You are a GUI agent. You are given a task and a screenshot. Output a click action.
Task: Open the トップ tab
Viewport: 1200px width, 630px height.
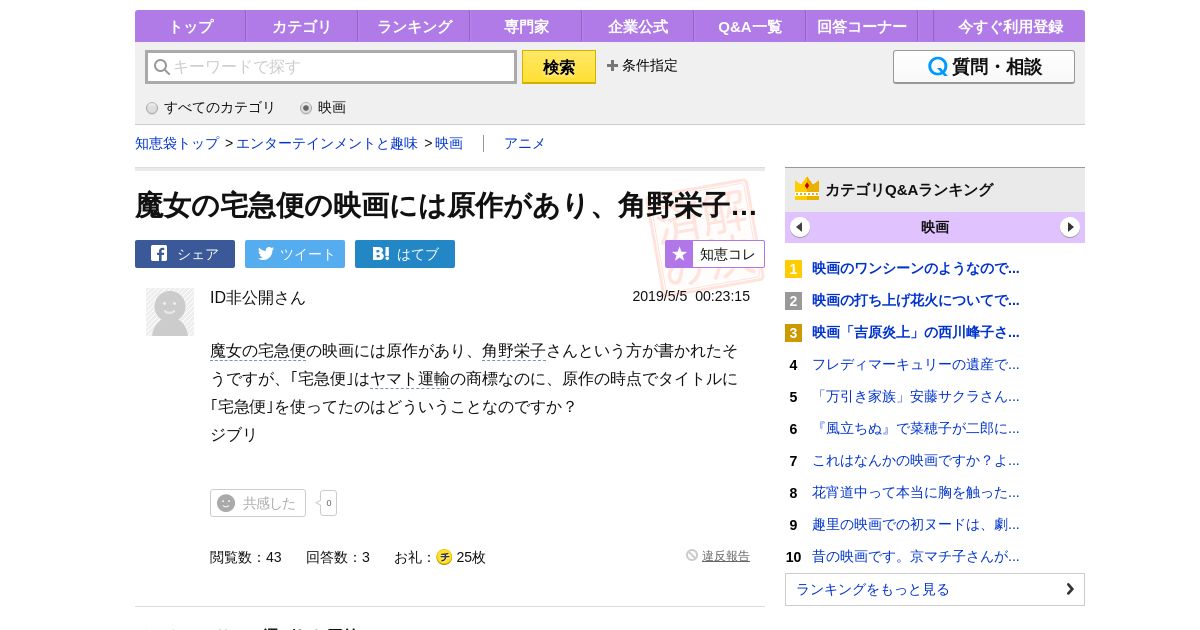point(190,27)
